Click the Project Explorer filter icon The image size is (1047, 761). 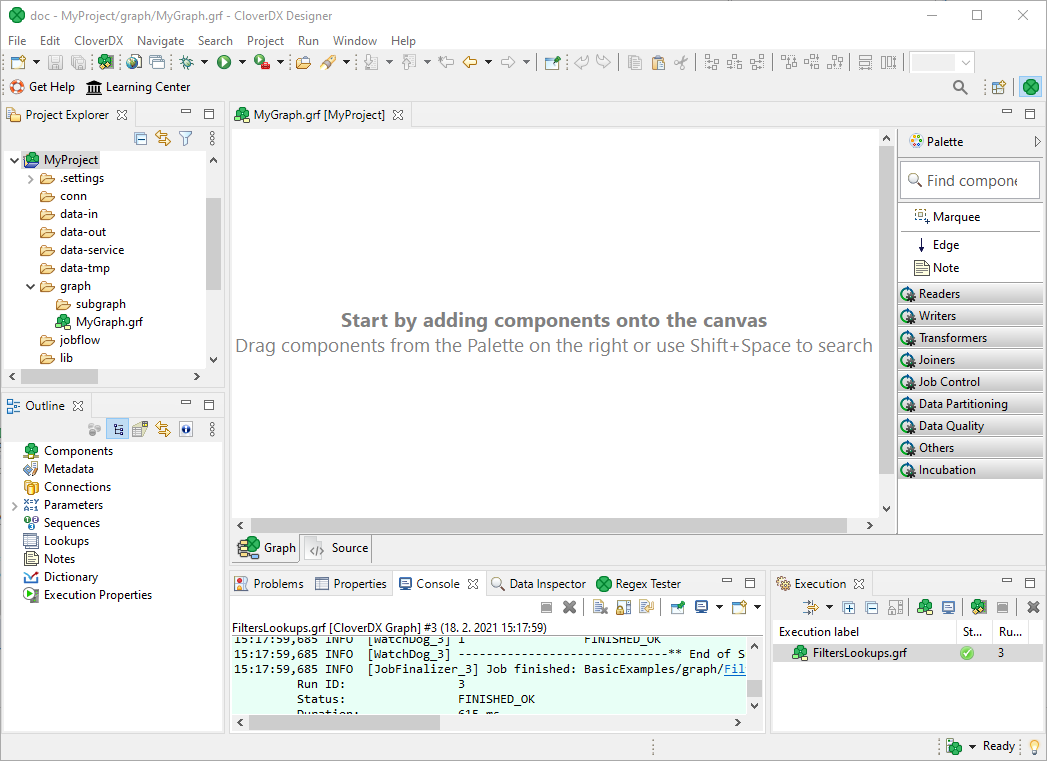pyautogui.click(x=186, y=138)
